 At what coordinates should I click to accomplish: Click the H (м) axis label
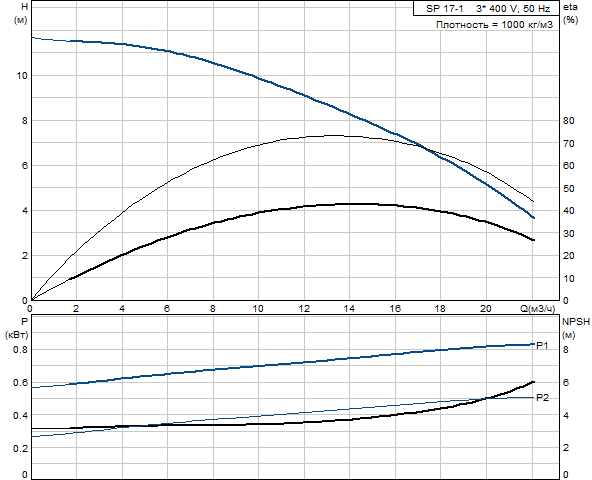click(21, 14)
